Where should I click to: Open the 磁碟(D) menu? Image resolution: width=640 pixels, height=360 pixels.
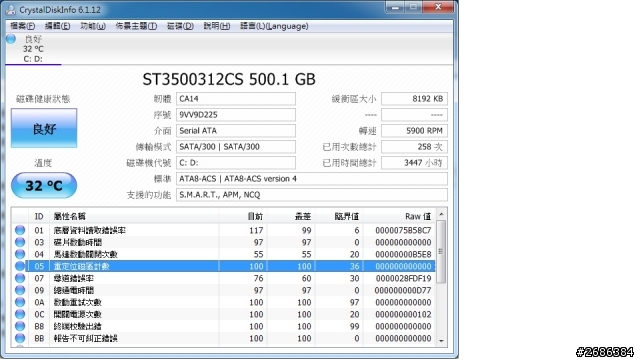click(x=180, y=26)
